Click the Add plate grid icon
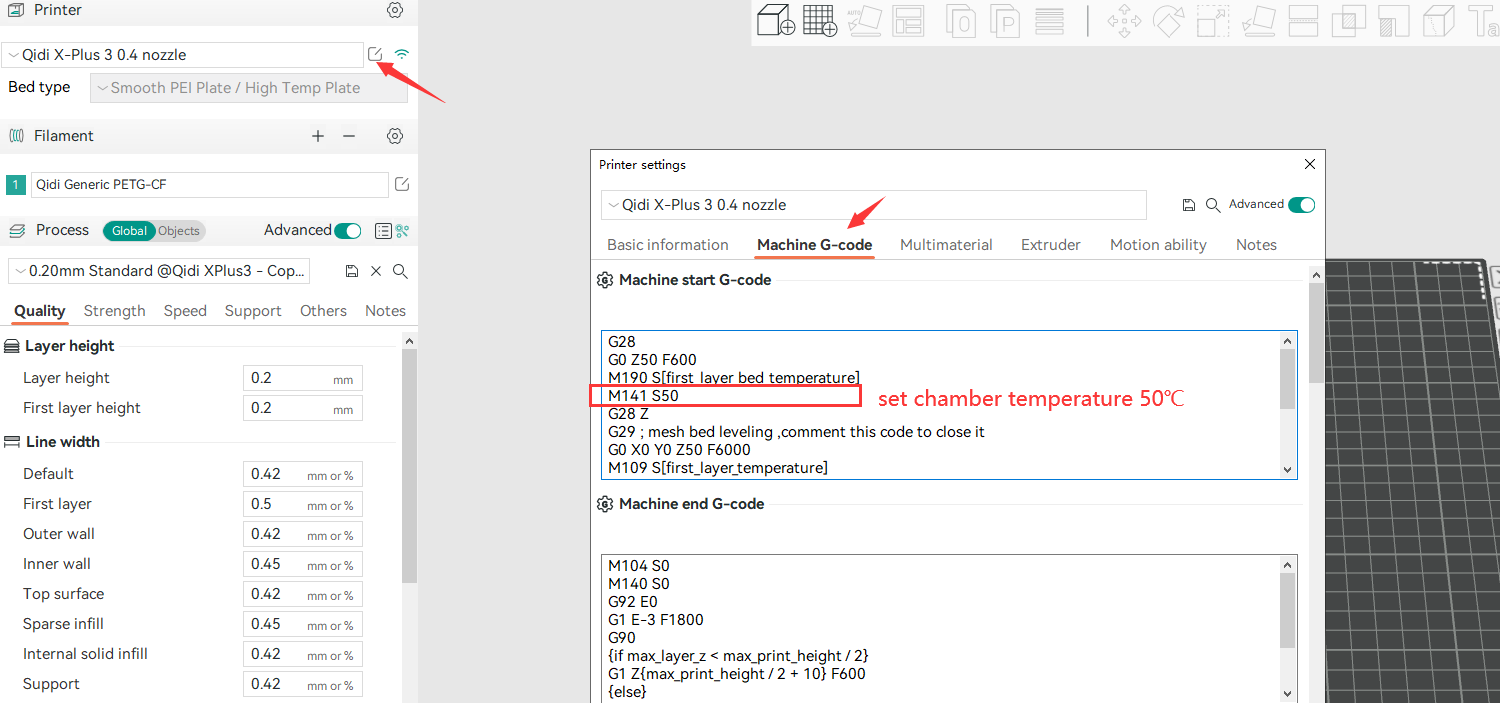 (x=820, y=21)
